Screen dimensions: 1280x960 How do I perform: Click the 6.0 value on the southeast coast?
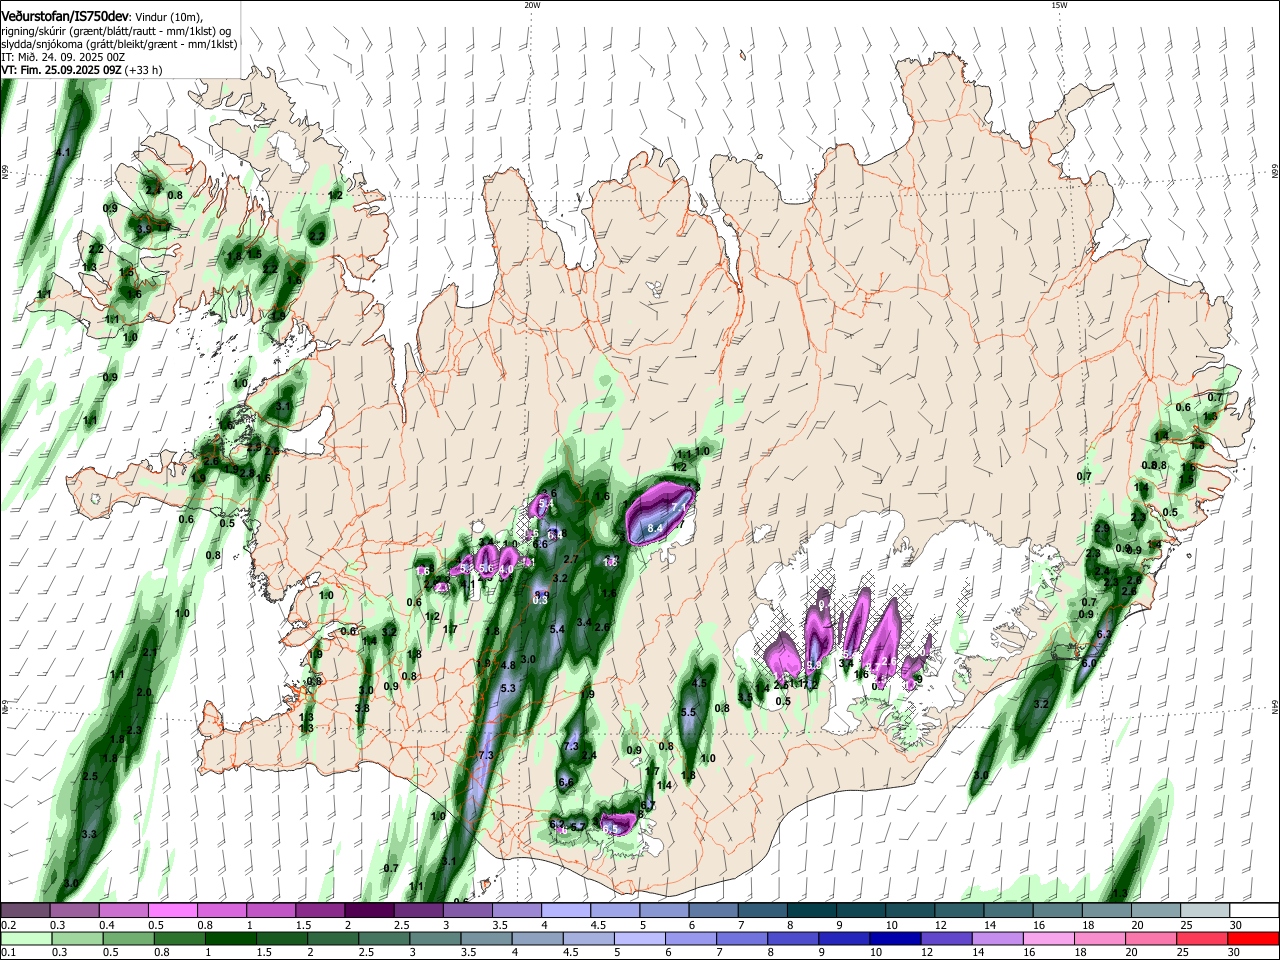click(1089, 663)
